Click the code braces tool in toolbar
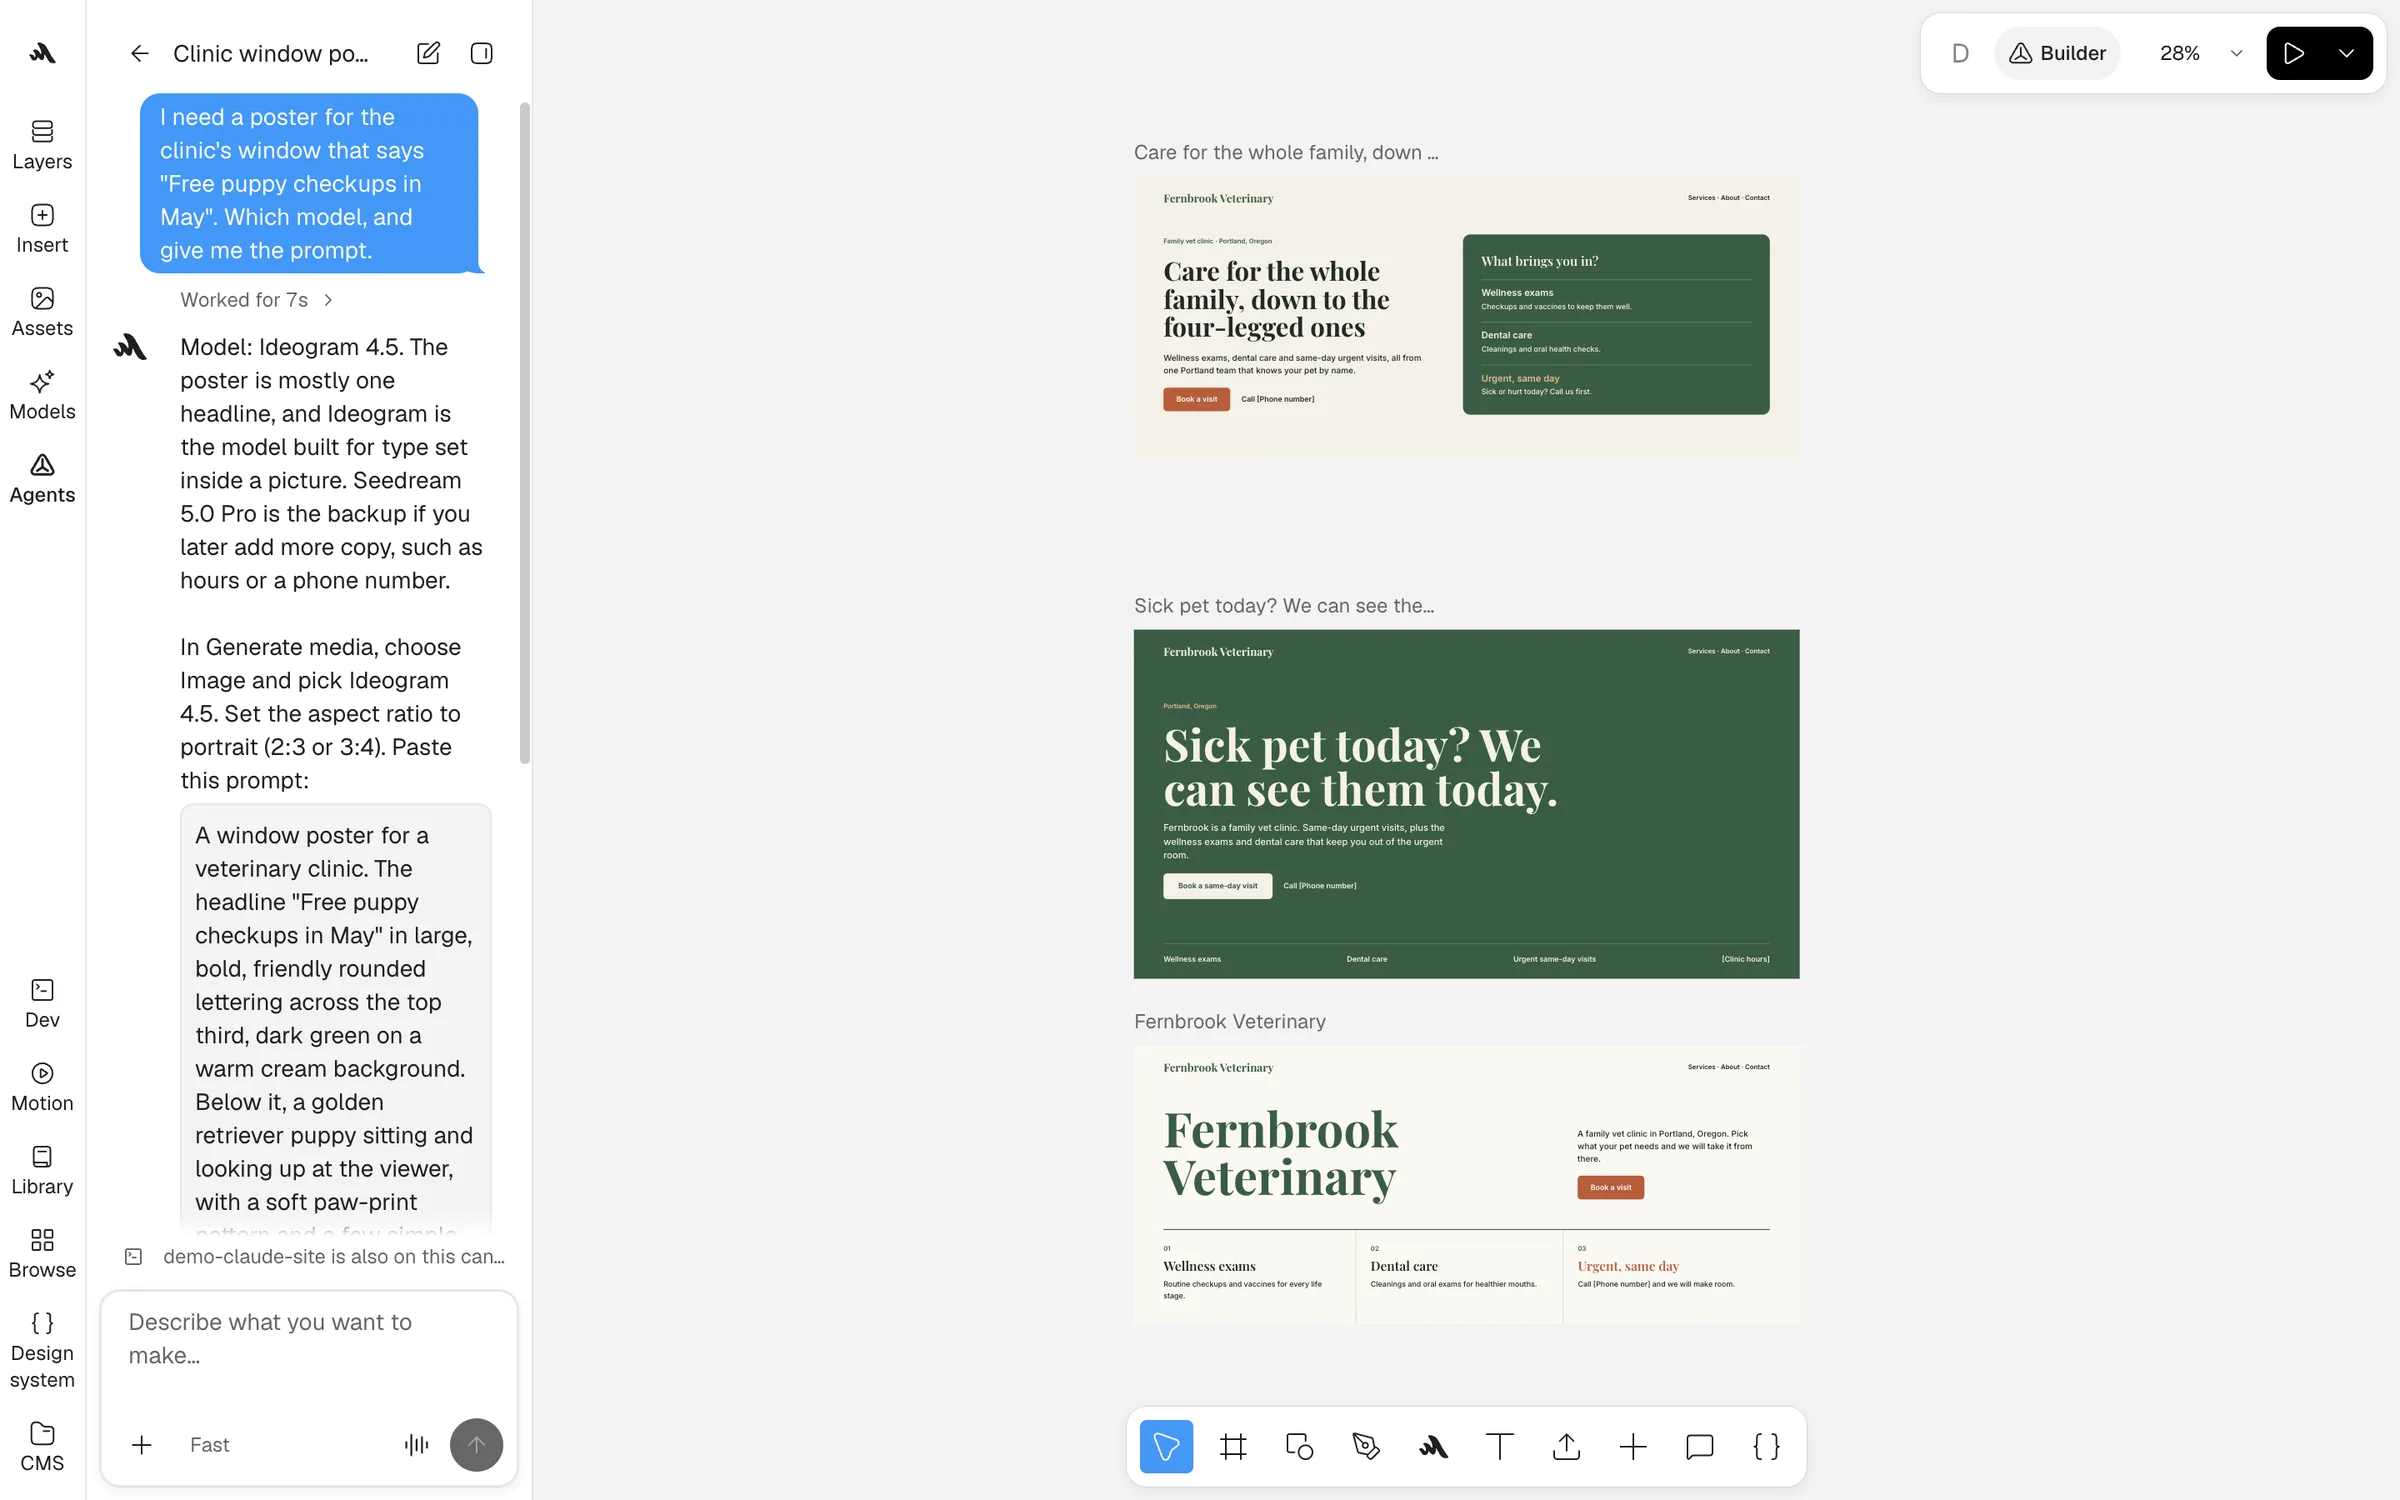The image size is (2400, 1500). point(1766,1446)
